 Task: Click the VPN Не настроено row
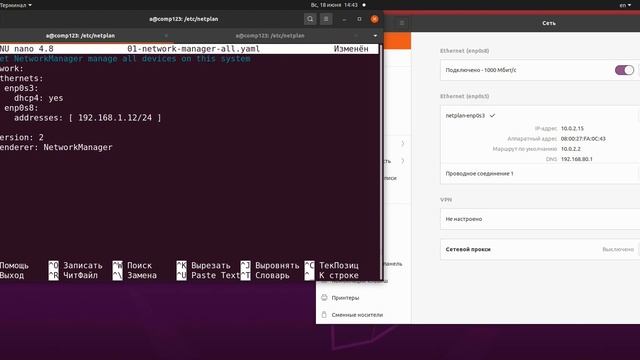(x=540, y=219)
